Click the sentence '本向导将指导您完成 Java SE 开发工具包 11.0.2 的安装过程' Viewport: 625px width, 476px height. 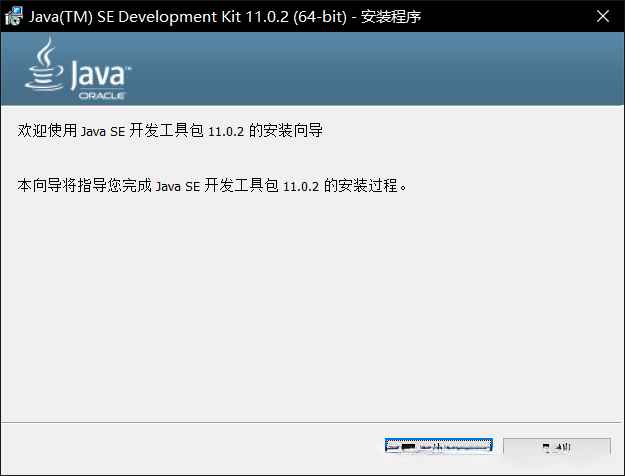(x=212, y=185)
